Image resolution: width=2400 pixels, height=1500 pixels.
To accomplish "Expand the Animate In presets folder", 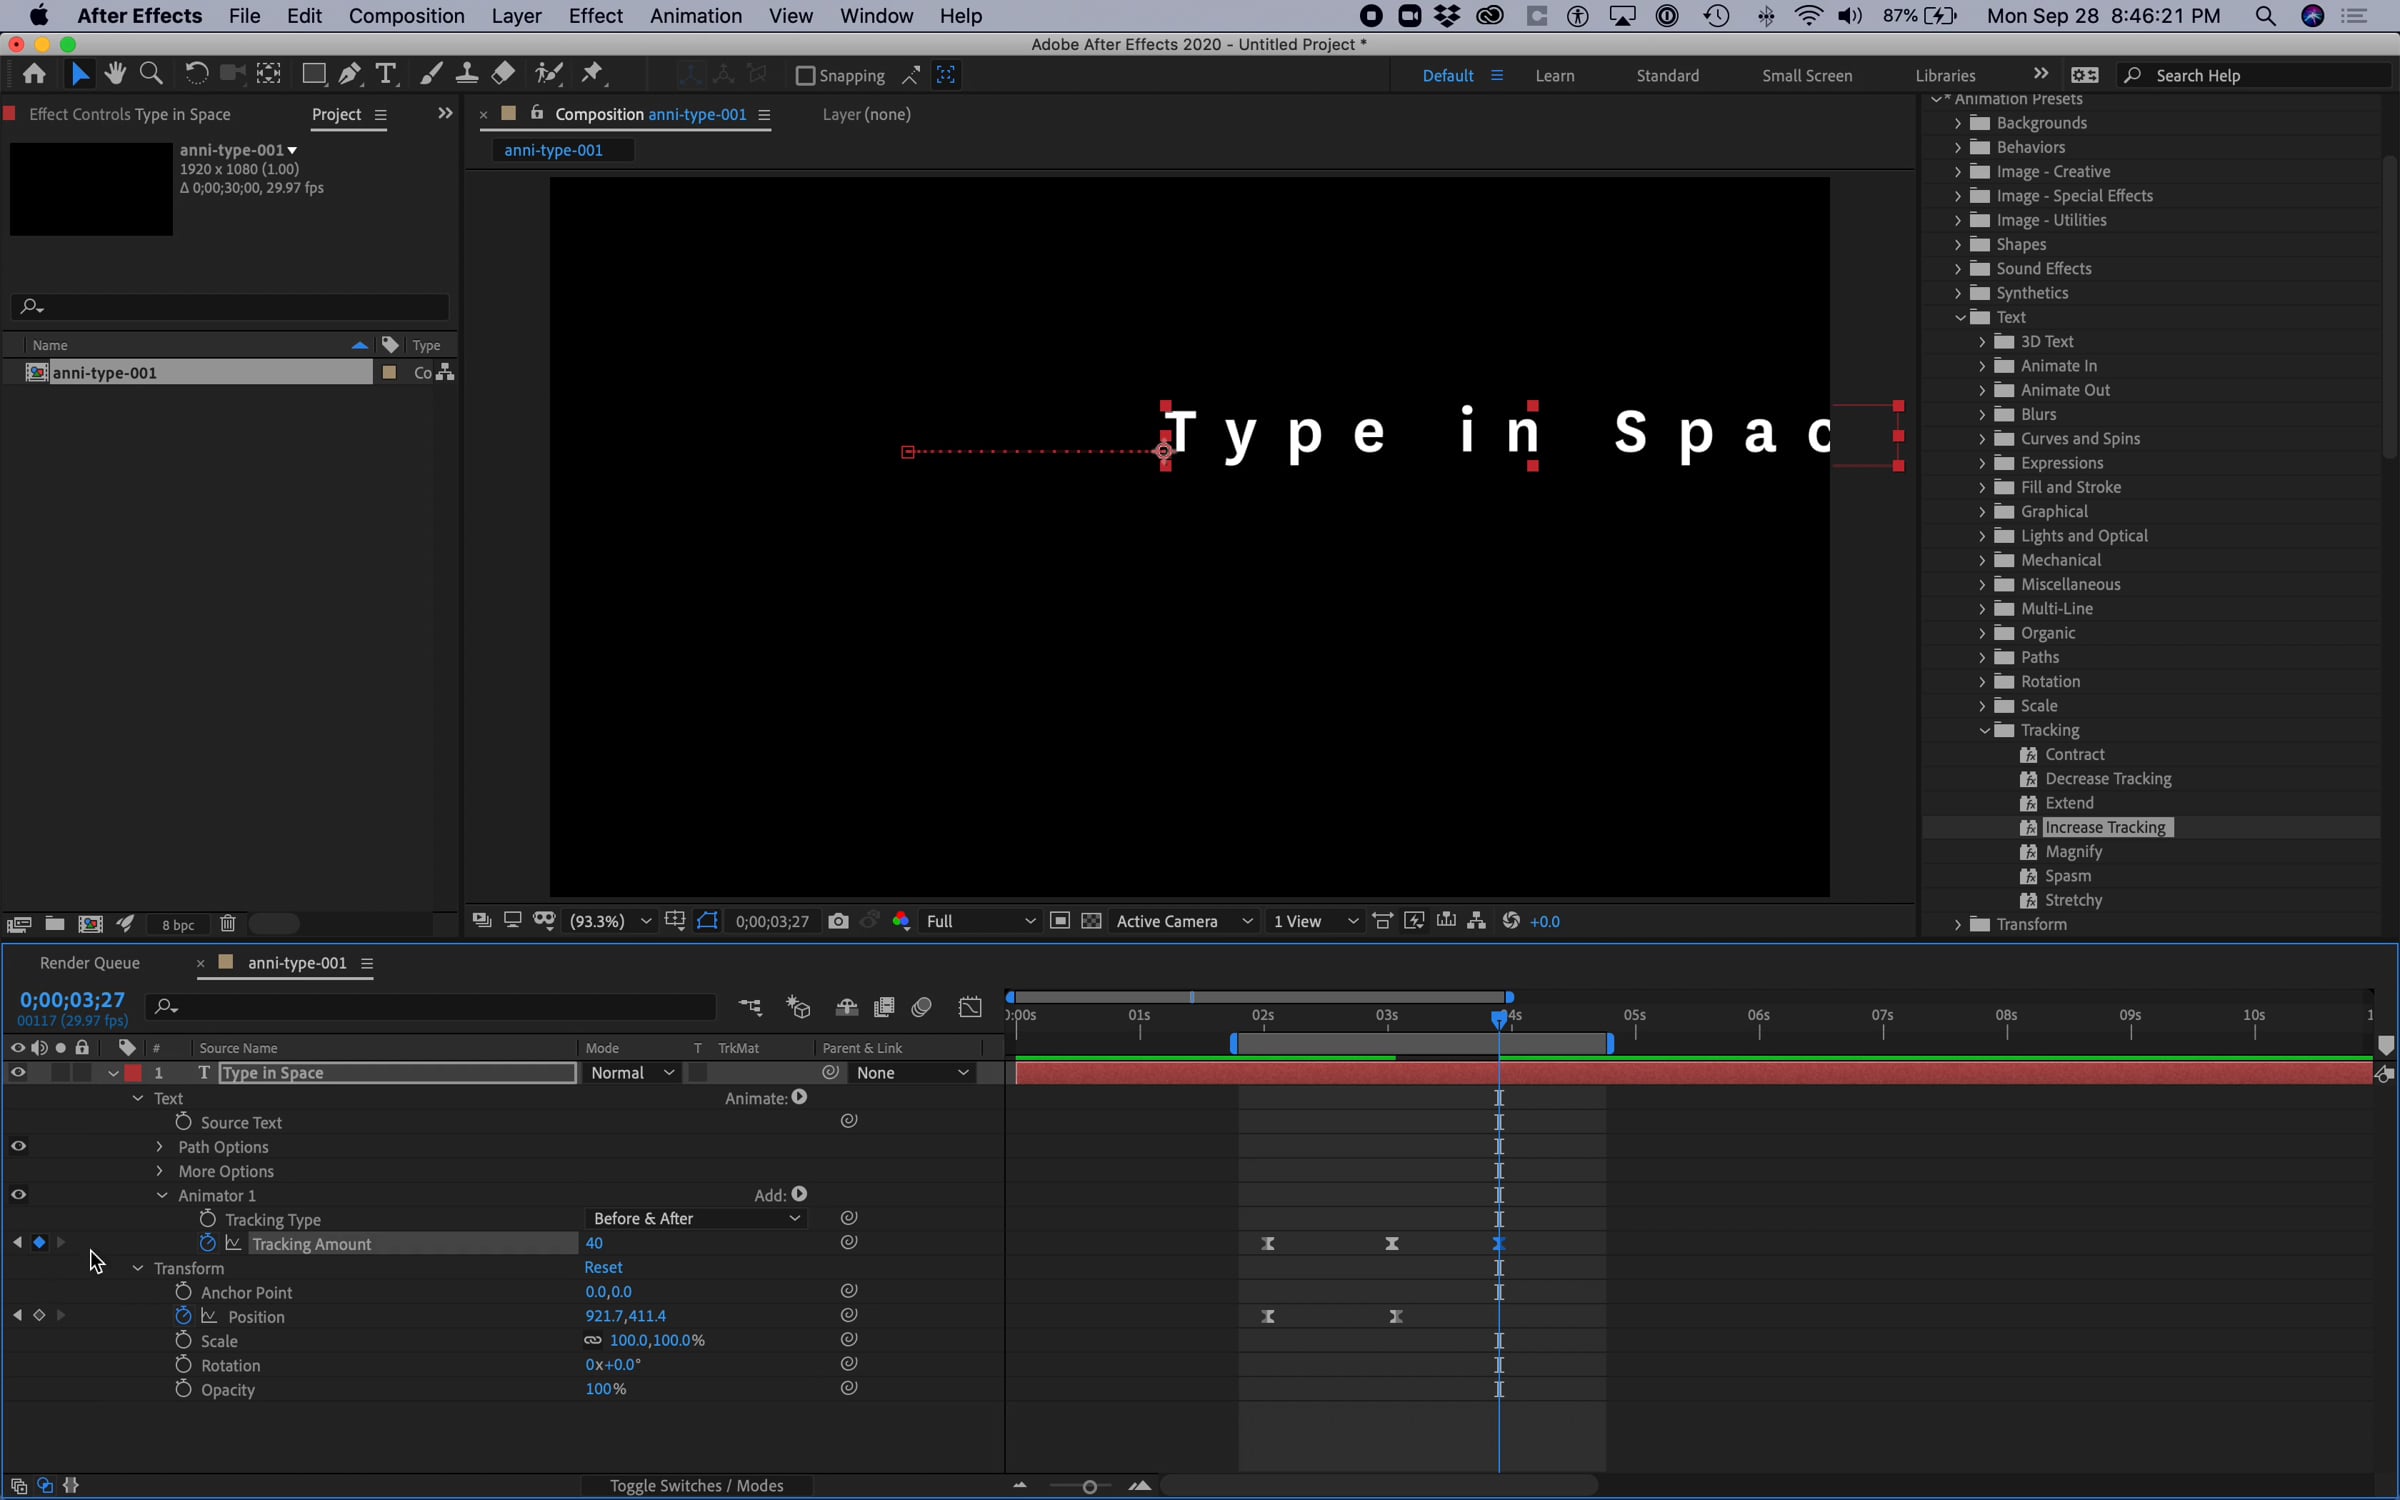I will (1982, 366).
